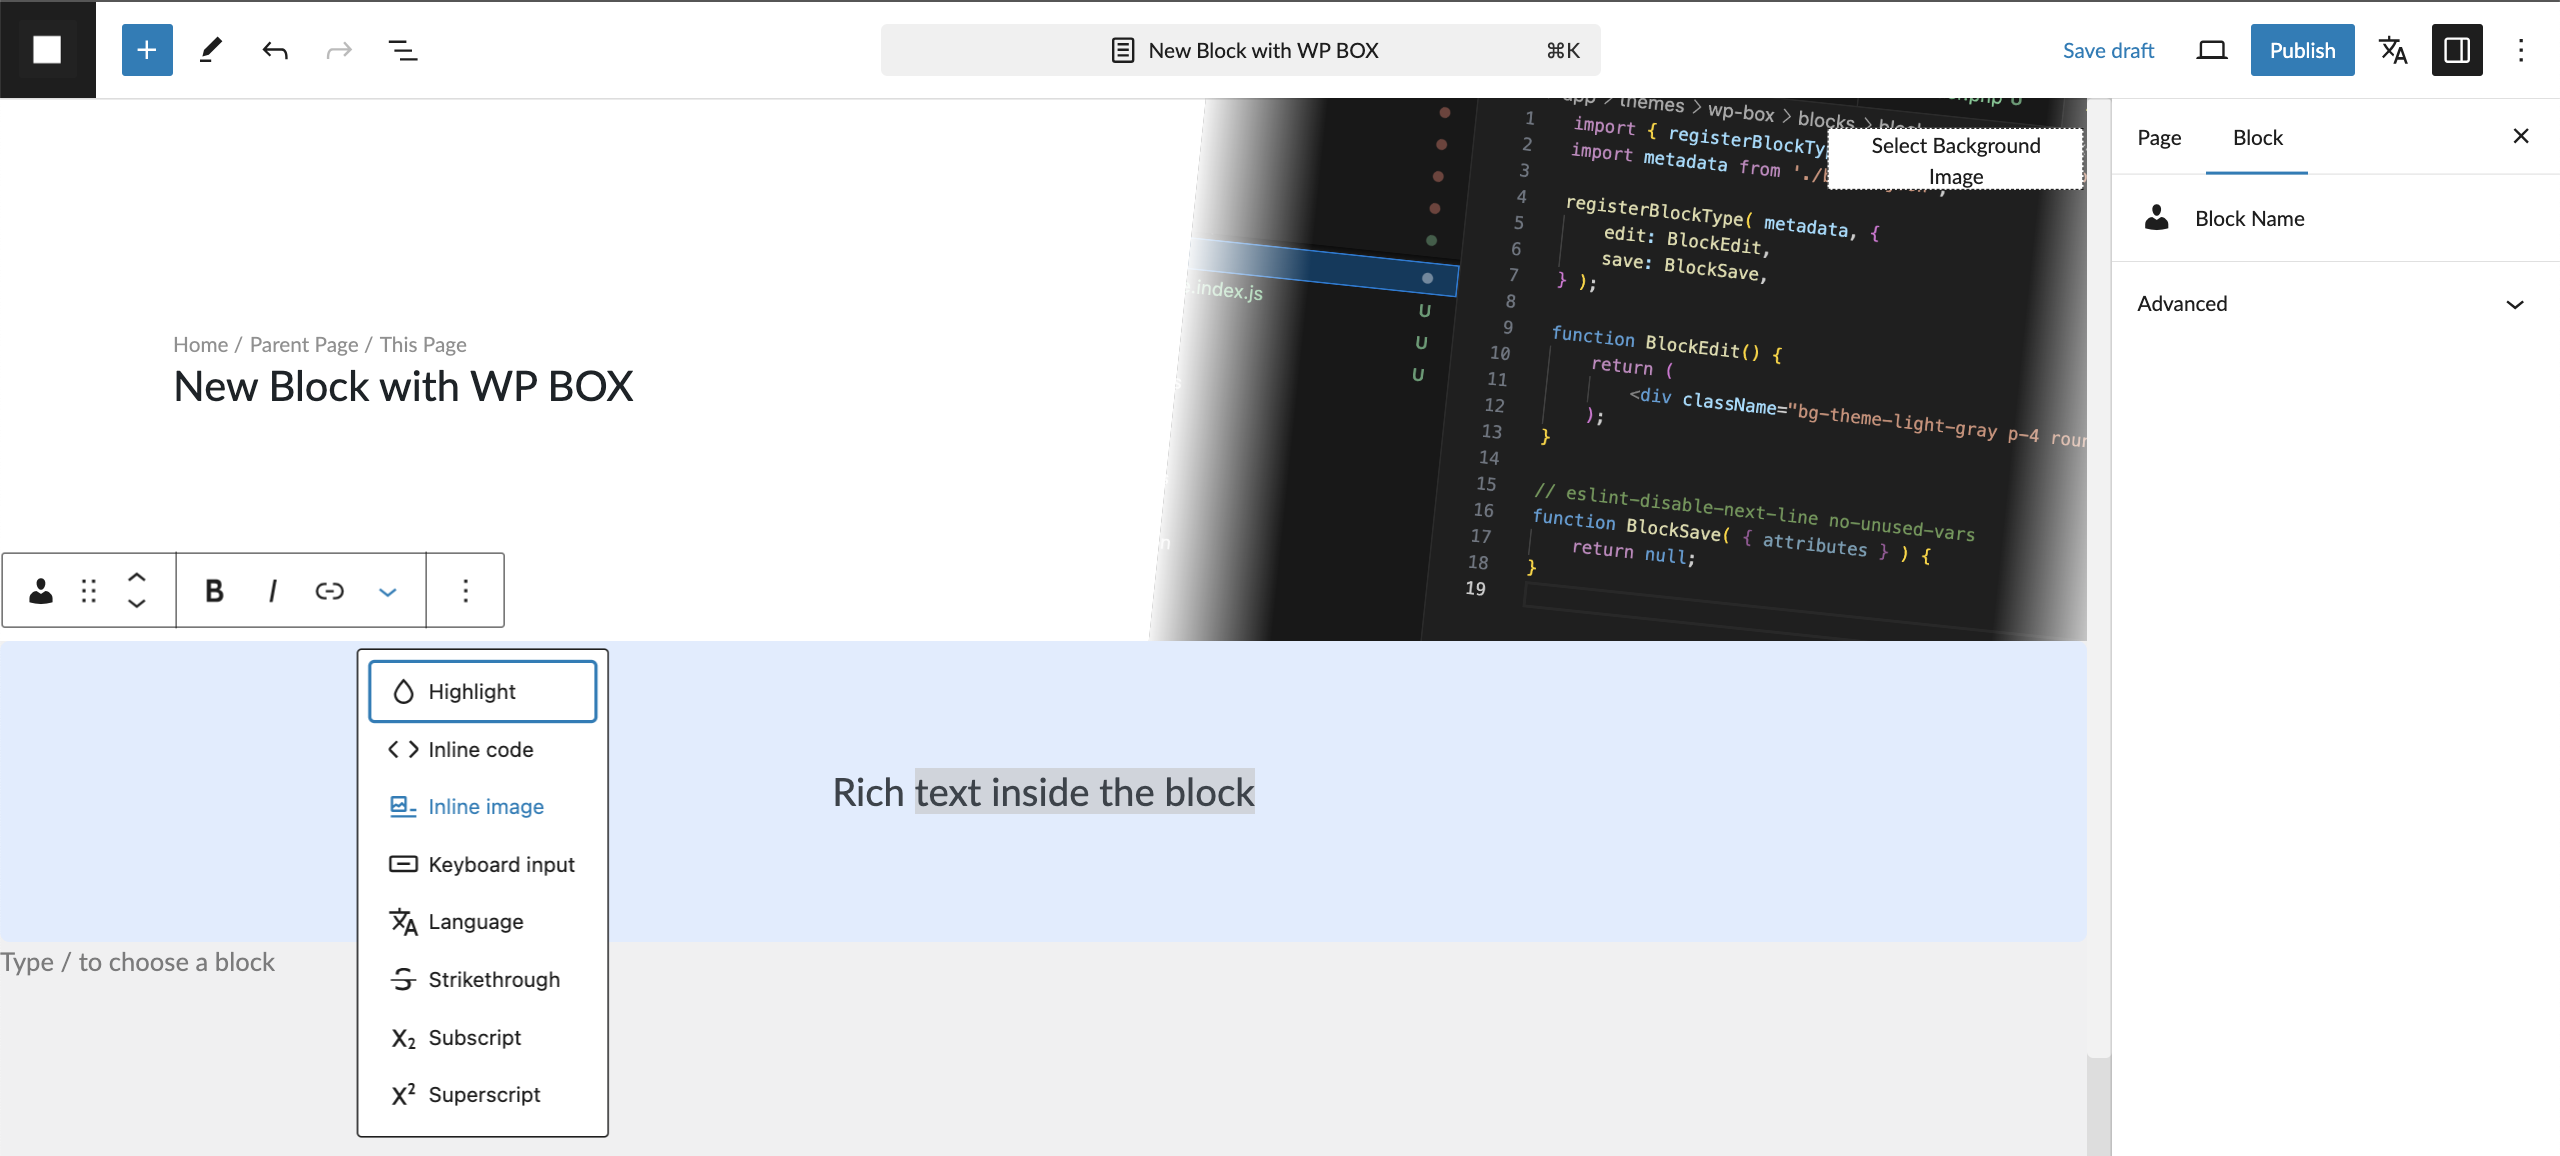Click the code editor background image

pyautogui.click(x=1620, y=370)
